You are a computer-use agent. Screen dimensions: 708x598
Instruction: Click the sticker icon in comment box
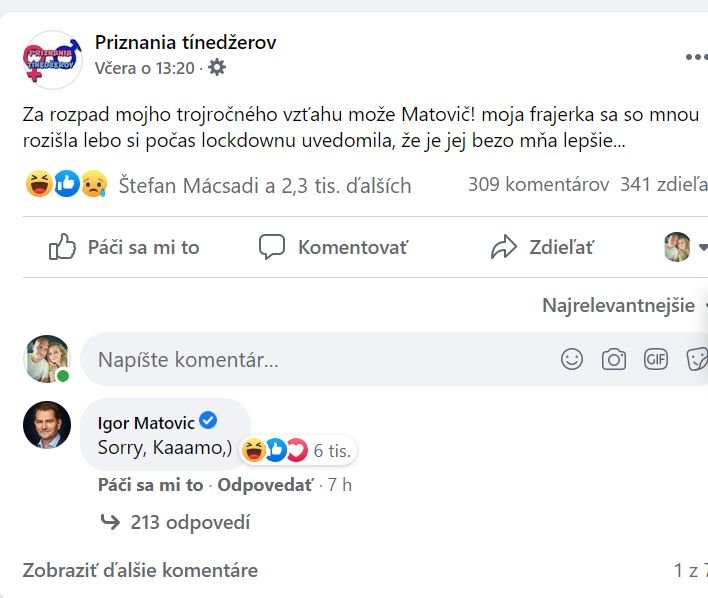coord(697,359)
